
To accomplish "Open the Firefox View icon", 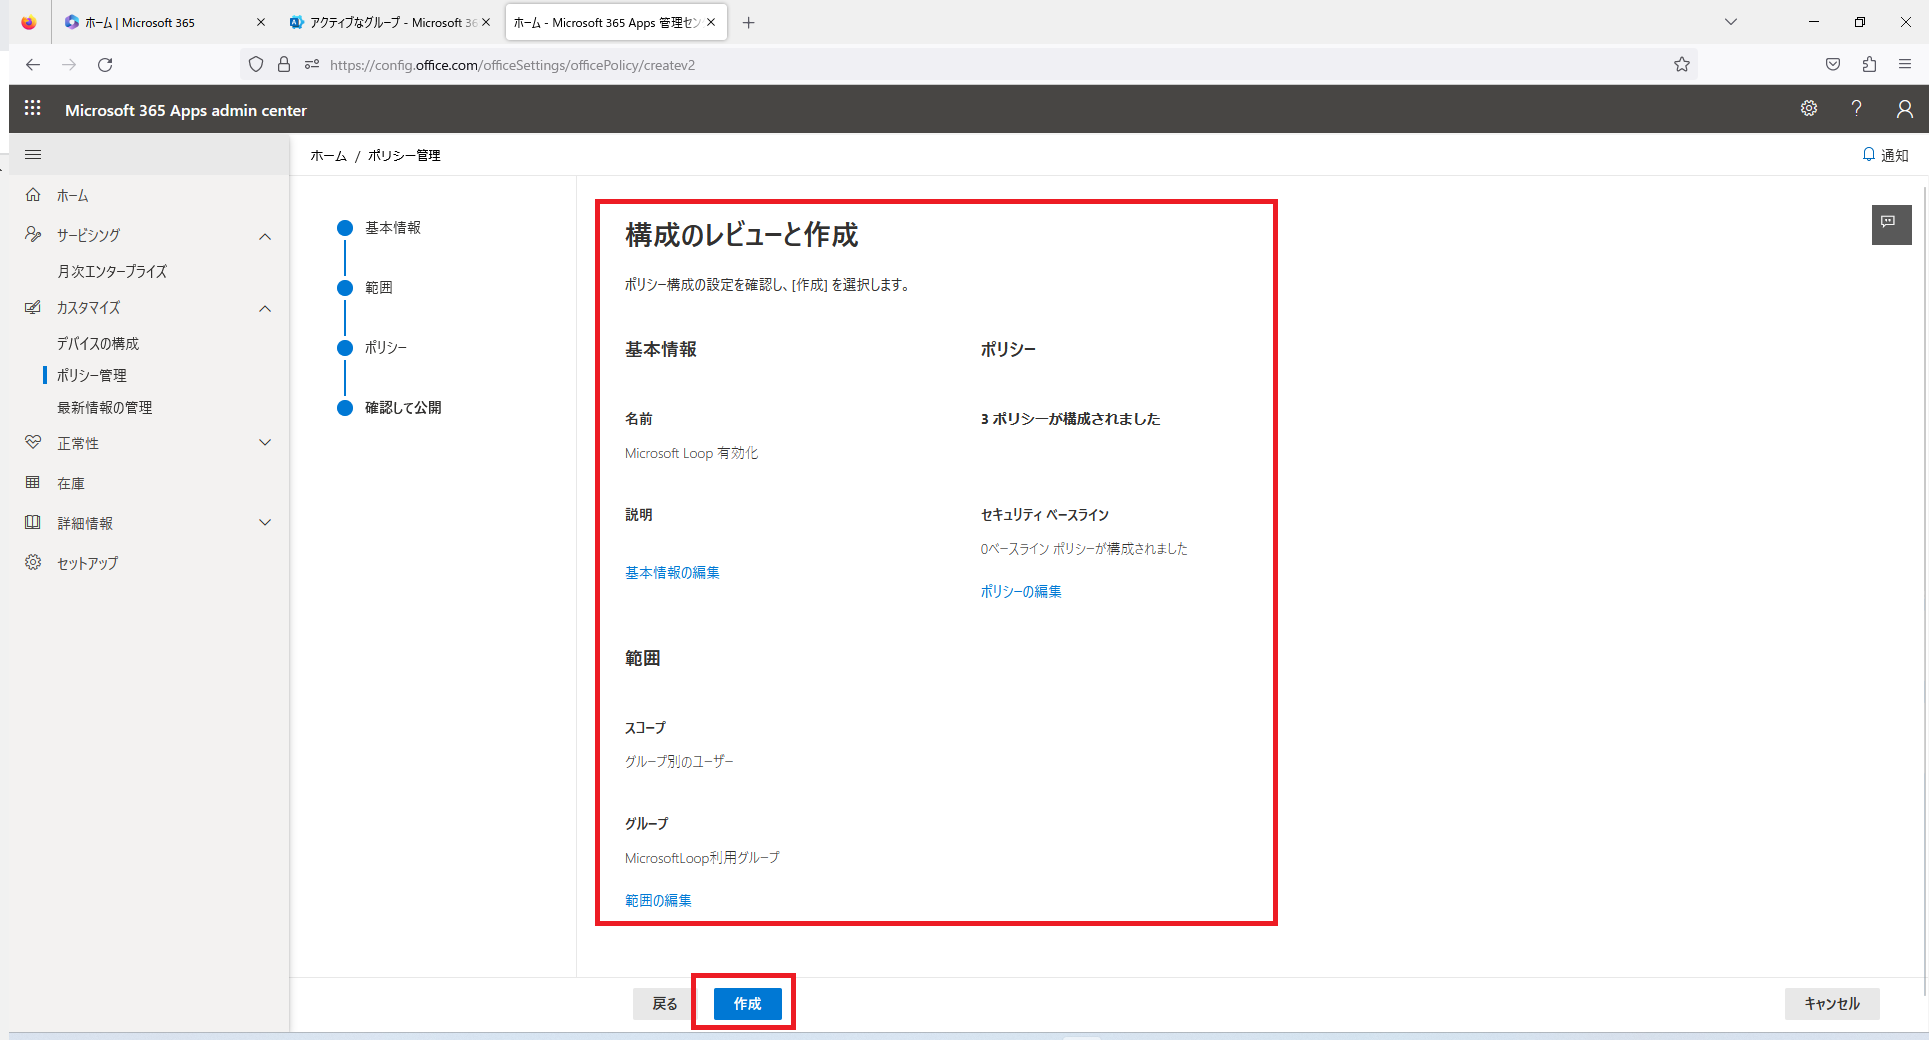I will click(28, 22).
